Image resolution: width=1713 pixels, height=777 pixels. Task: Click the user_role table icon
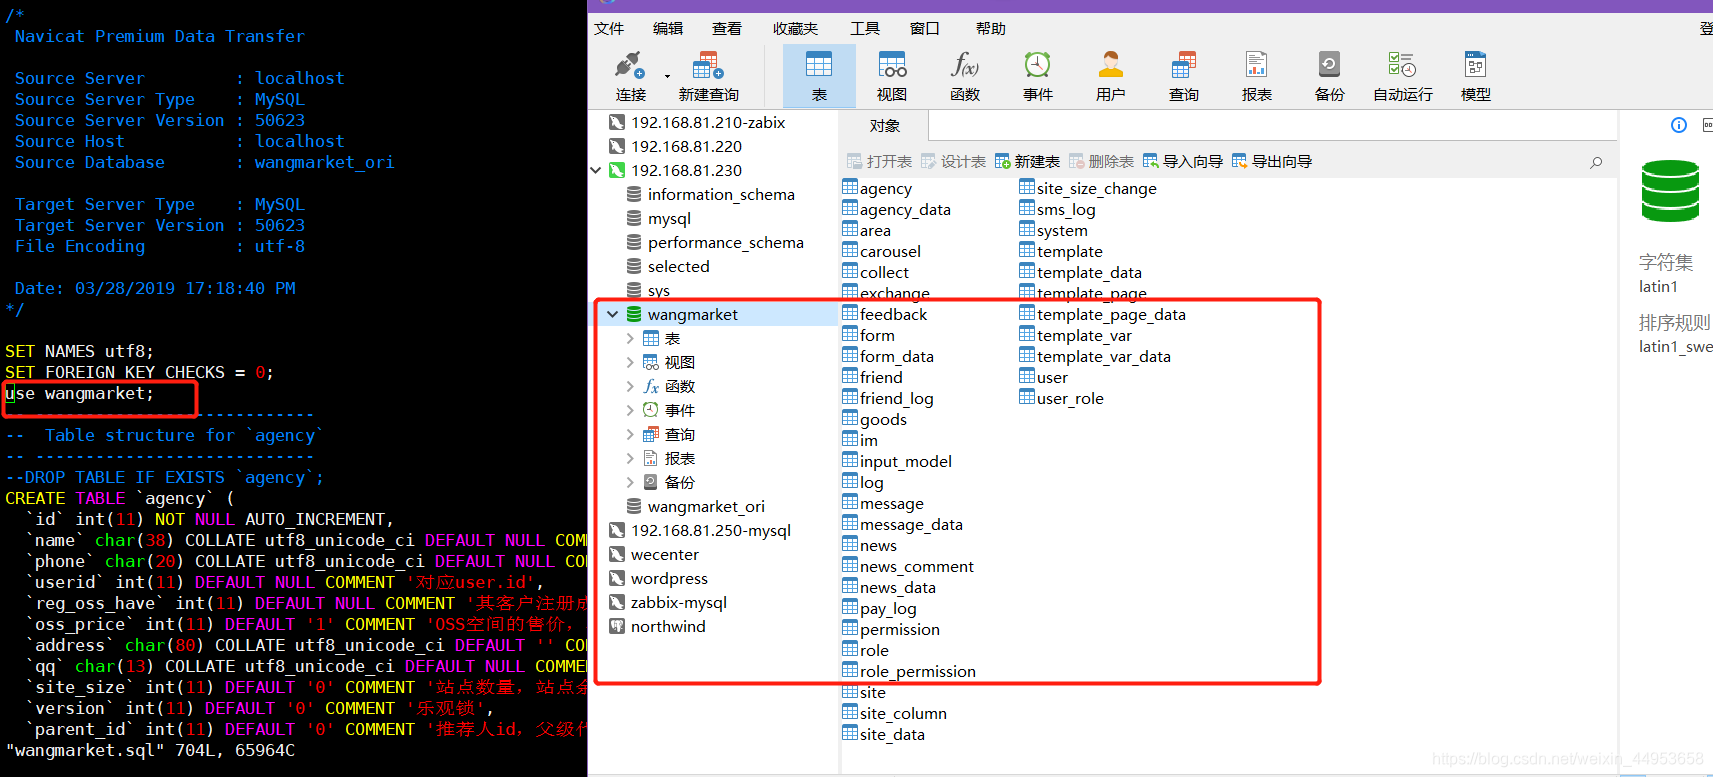click(x=1027, y=397)
